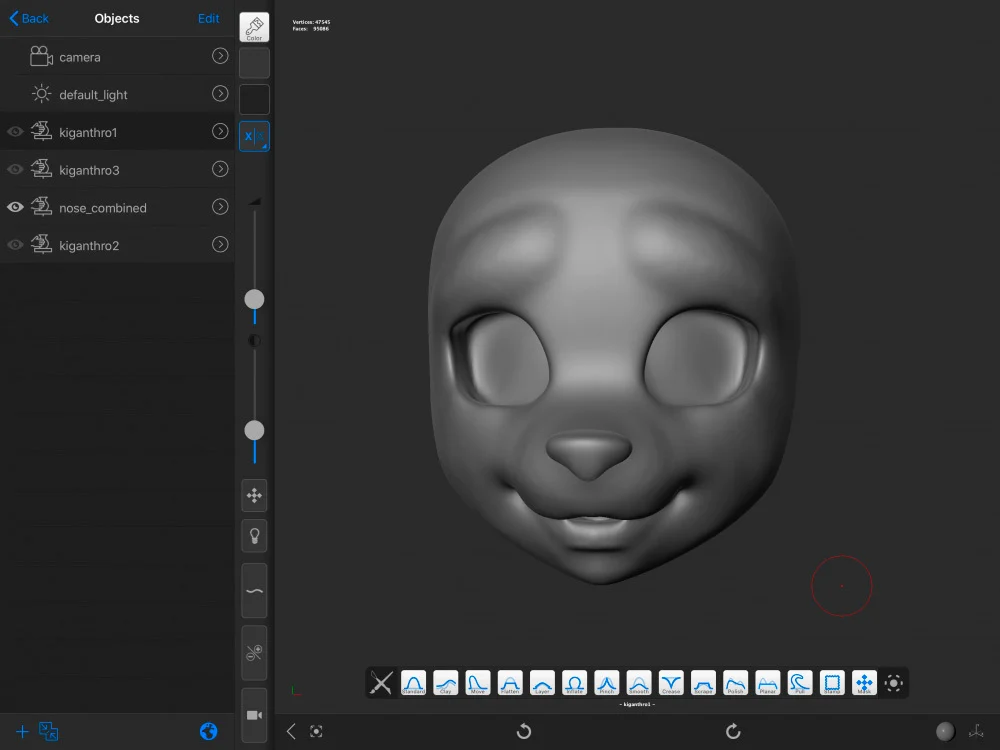Expand the camera object settings

tap(220, 57)
